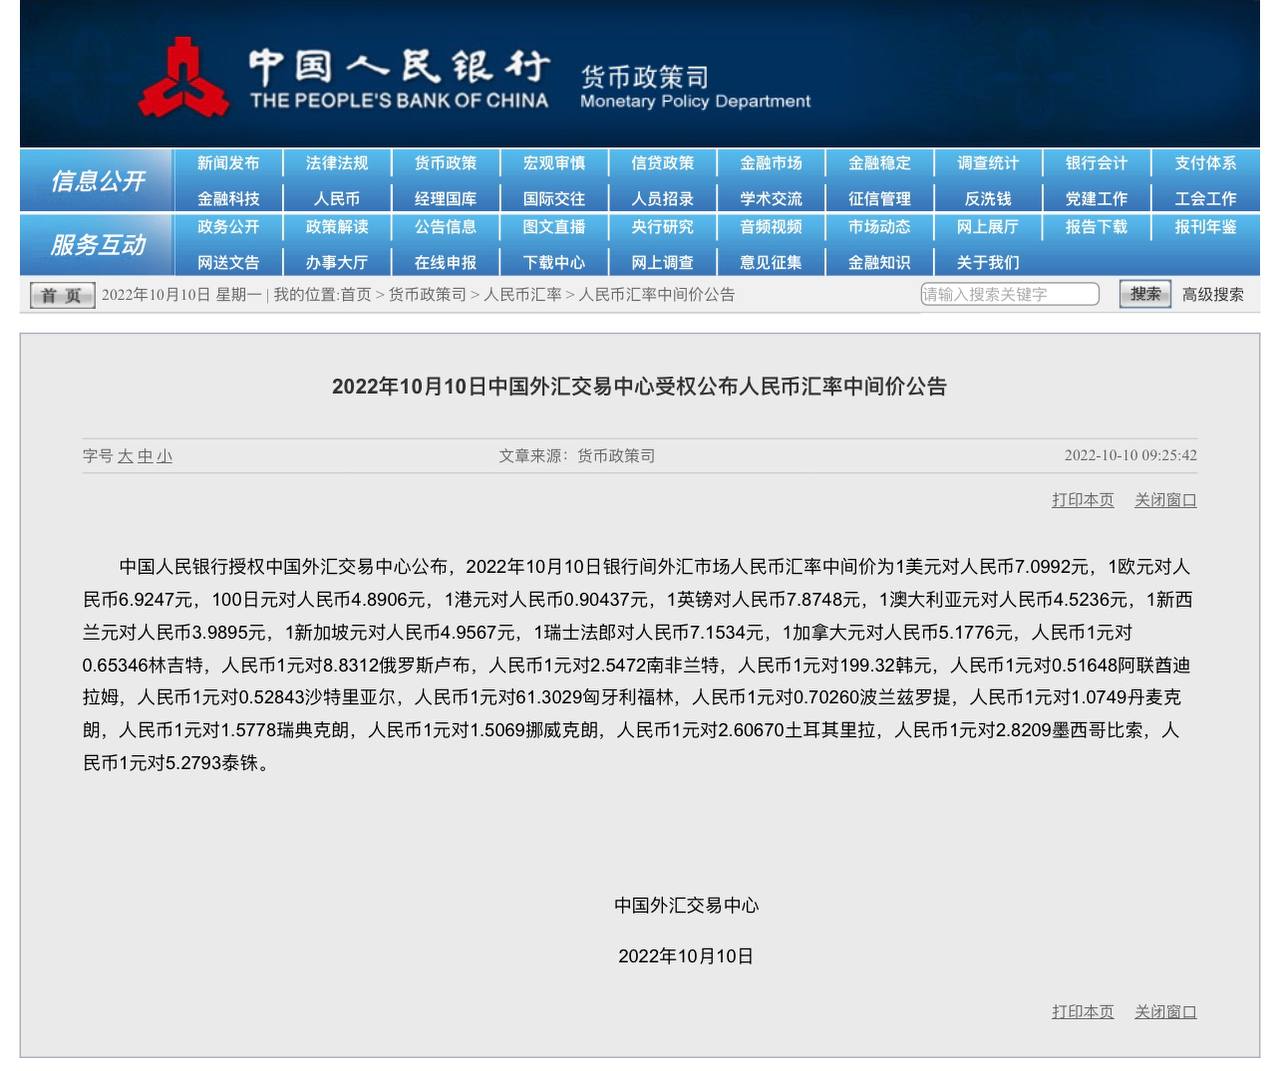Open the 公告信息 link

click(446, 227)
